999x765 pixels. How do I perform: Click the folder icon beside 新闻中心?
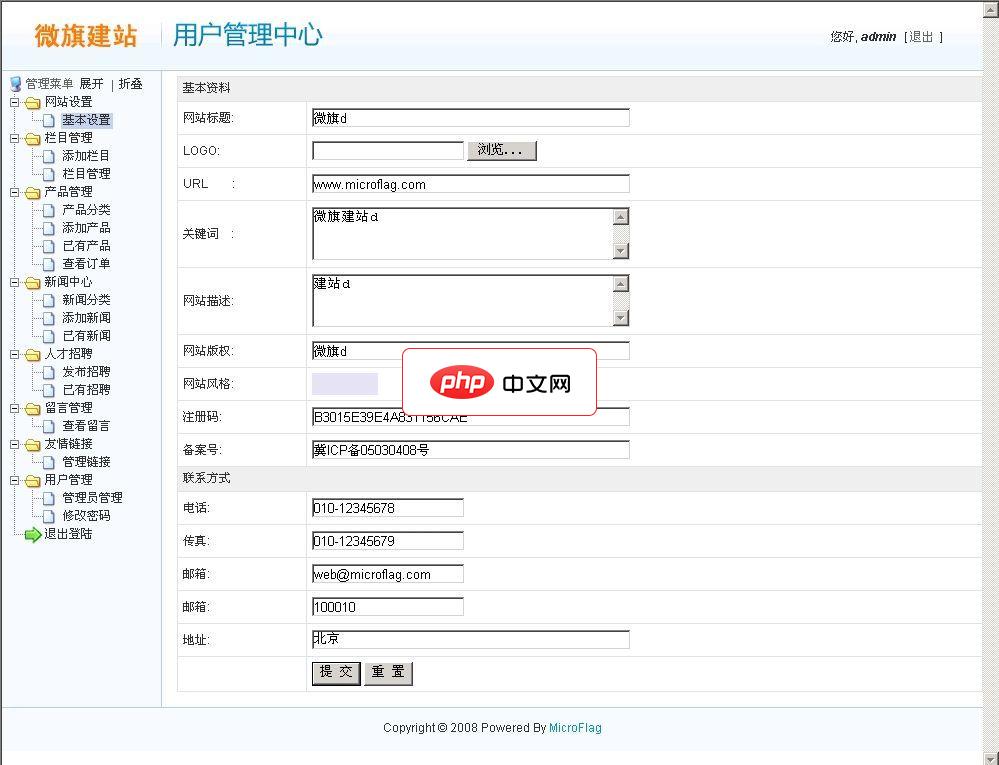pyautogui.click(x=32, y=282)
